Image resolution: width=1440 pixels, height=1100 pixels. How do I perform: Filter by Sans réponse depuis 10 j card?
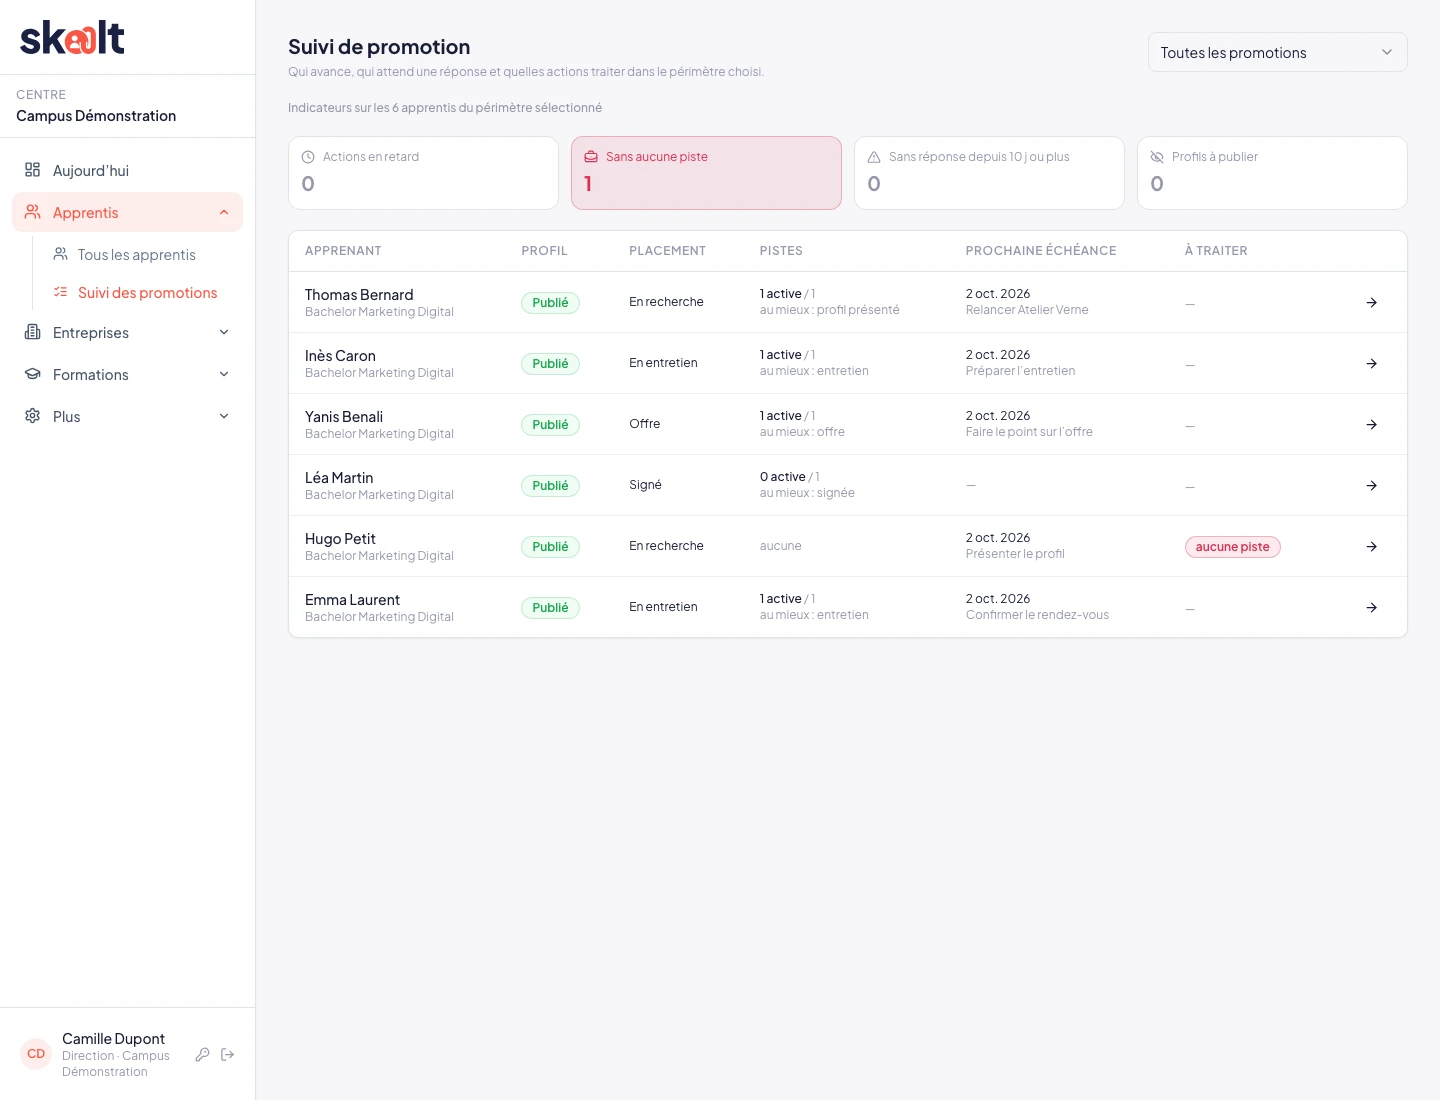click(x=989, y=173)
